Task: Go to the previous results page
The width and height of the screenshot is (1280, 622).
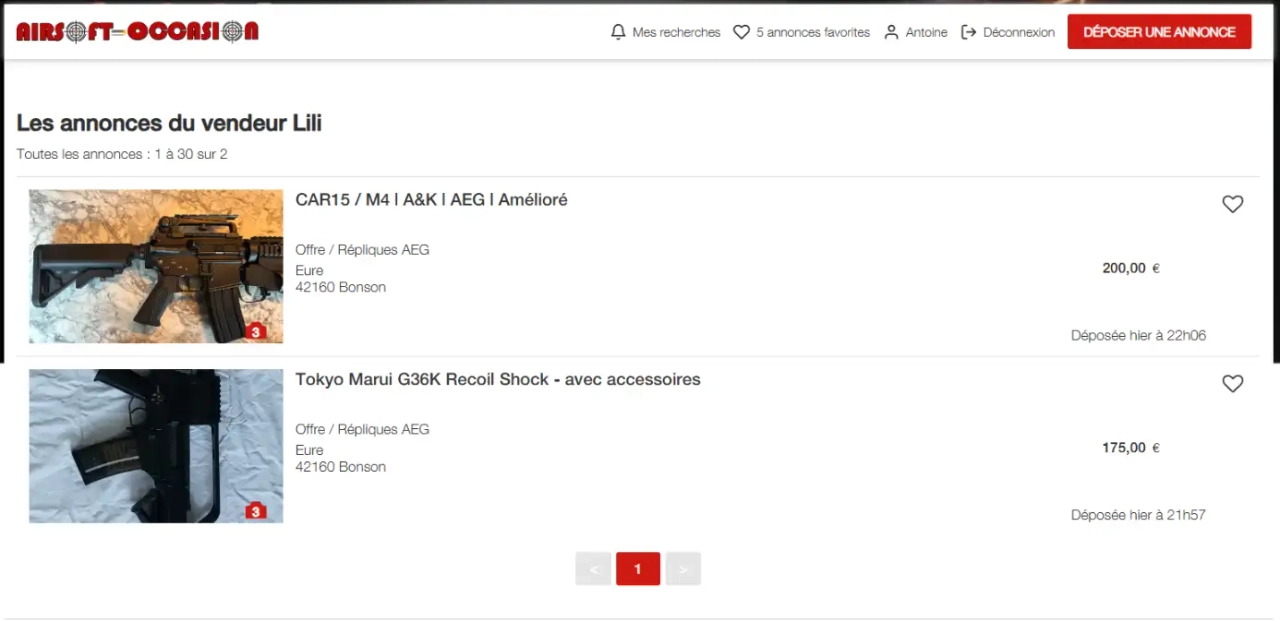Action: coord(593,569)
